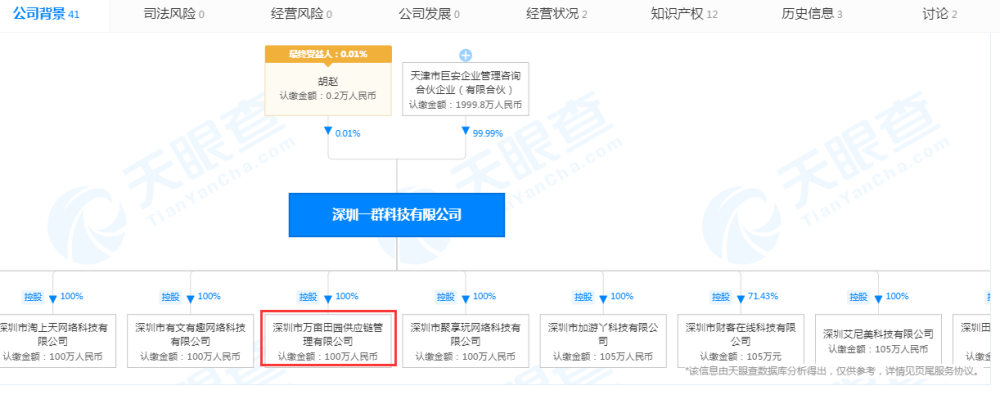The image size is (1000, 399).
Task: Click 控股 tag above 深圳市万亩田园供应链
Action: pyautogui.click(x=308, y=297)
